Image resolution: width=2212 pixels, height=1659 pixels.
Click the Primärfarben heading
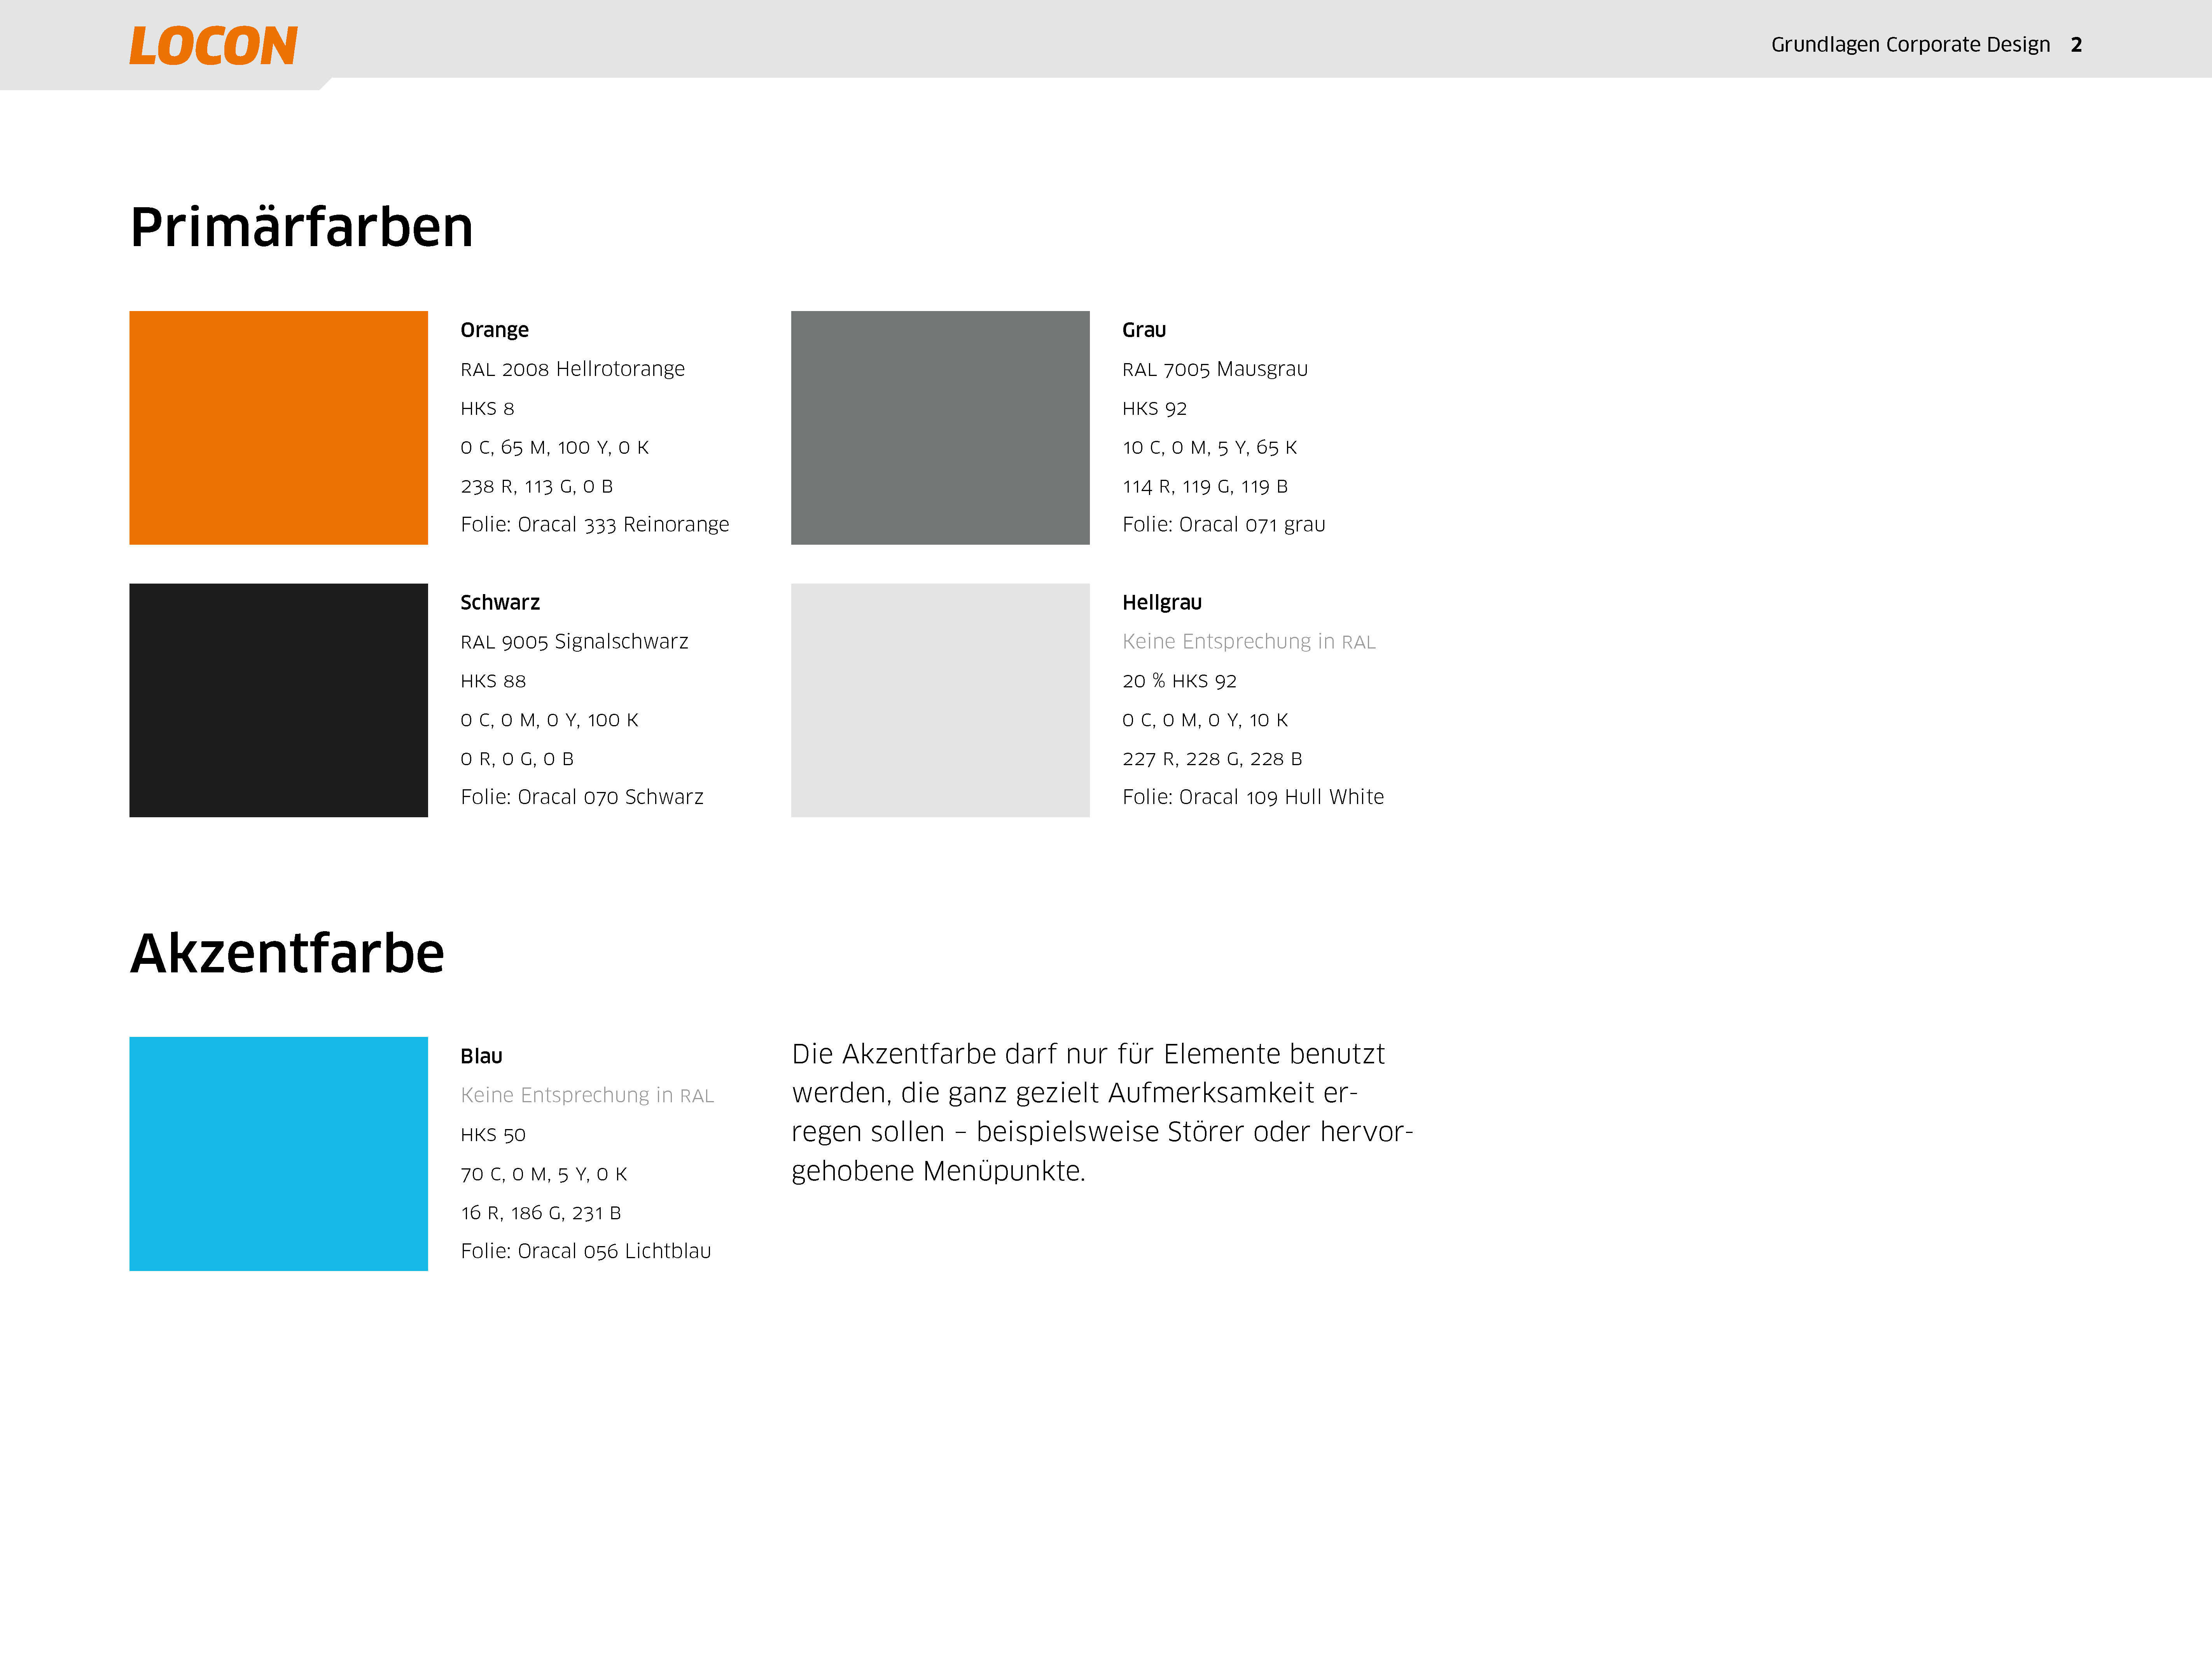click(301, 228)
